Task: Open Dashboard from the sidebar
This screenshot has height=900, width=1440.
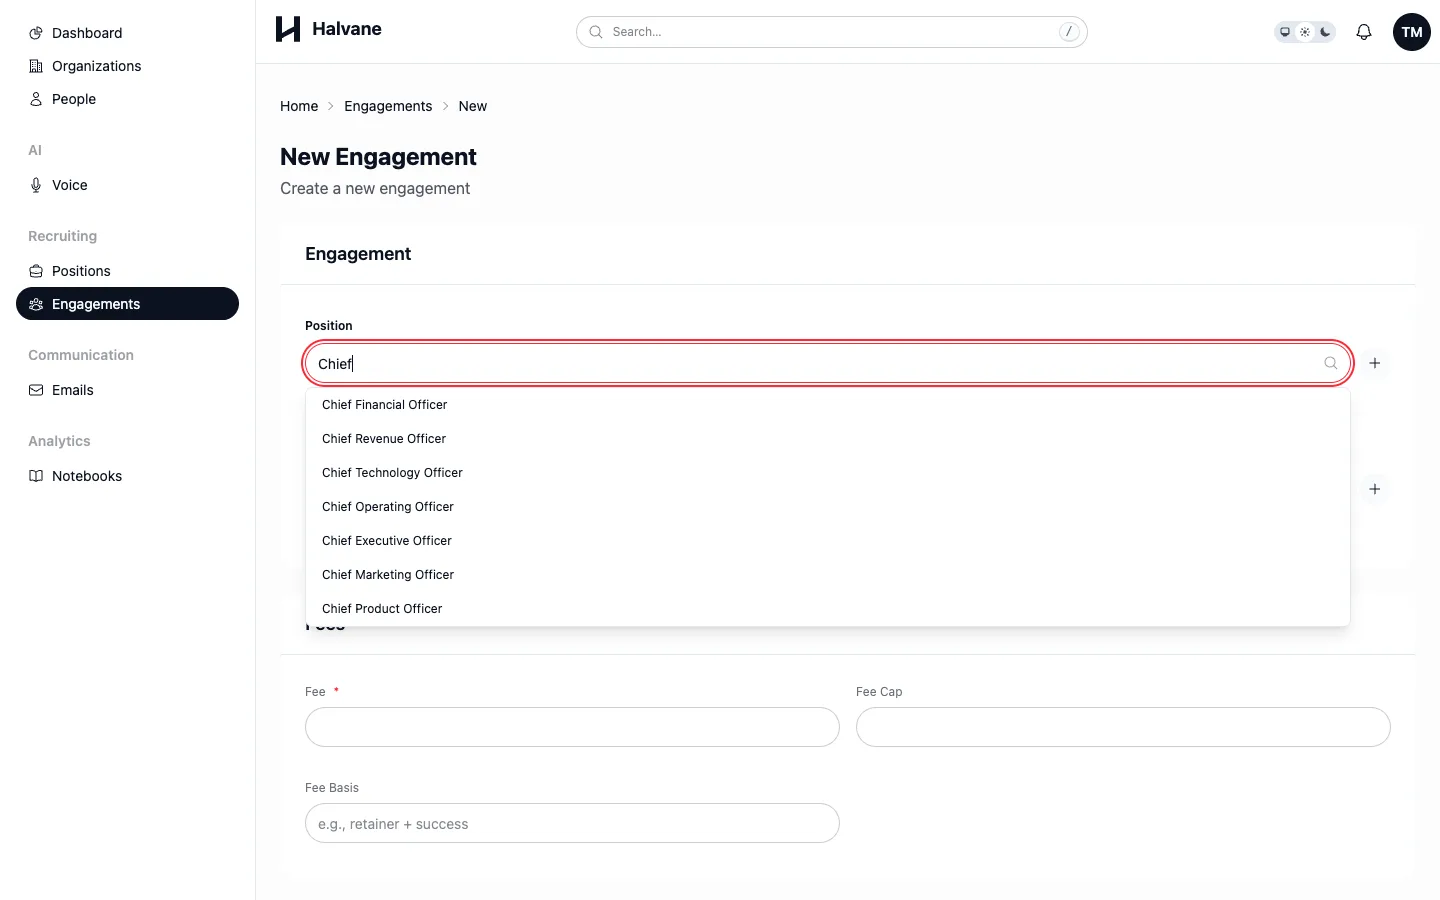Action: pyautogui.click(x=127, y=33)
